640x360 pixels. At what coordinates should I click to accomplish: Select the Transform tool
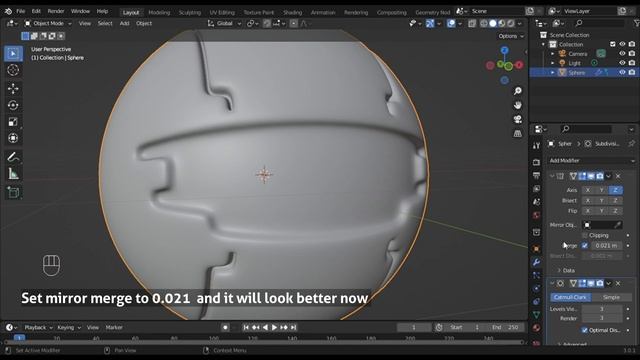point(13,138)
